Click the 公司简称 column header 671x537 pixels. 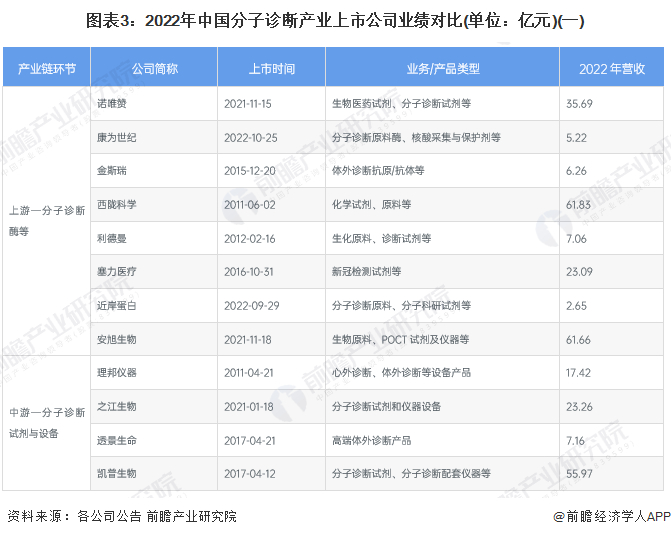click(154, 68)
